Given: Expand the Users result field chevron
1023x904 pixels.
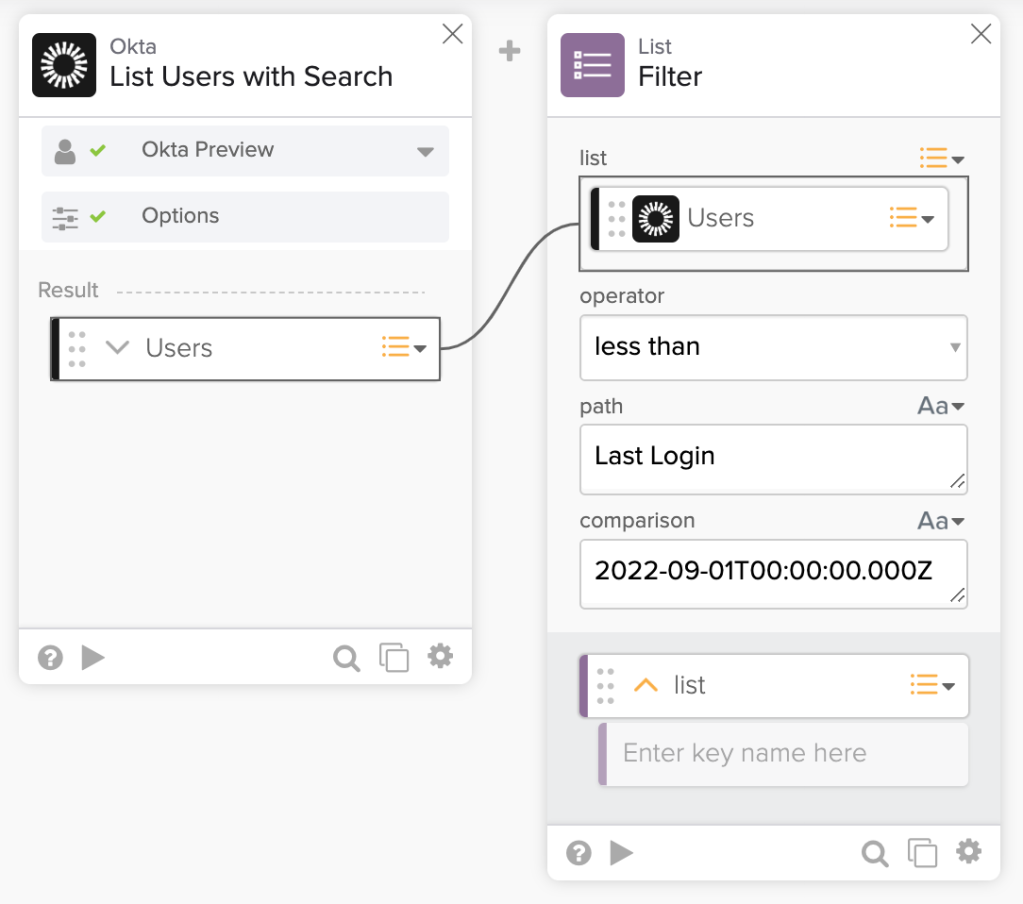Looking at the screenshot, I should 118,348.
